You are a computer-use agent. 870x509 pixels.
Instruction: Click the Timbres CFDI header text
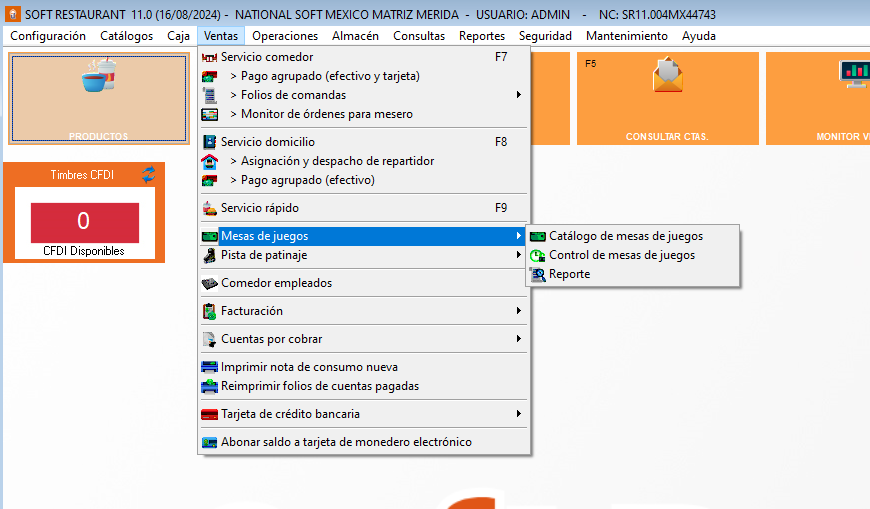coord(82,175)
